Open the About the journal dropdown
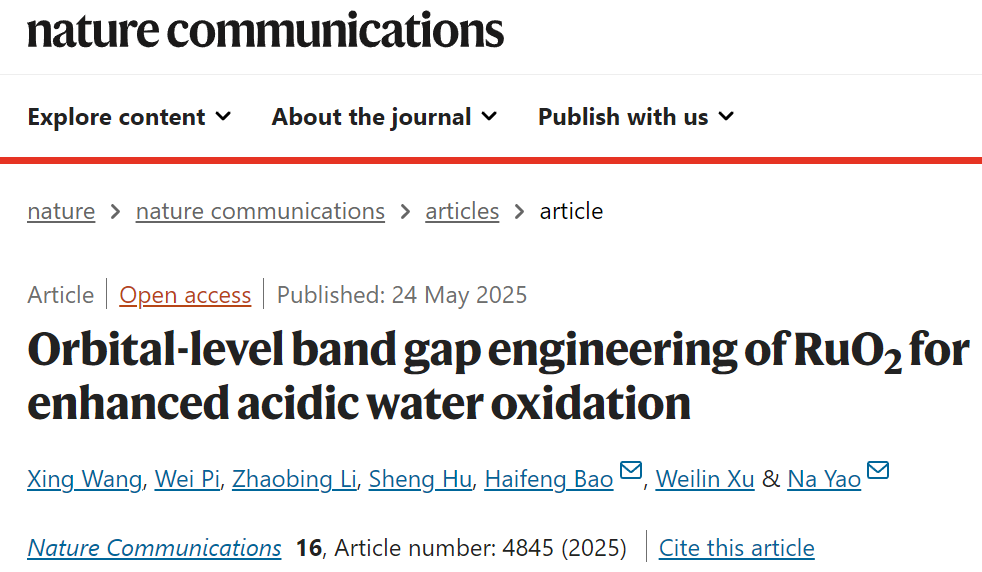 click(x=384, y=117)
